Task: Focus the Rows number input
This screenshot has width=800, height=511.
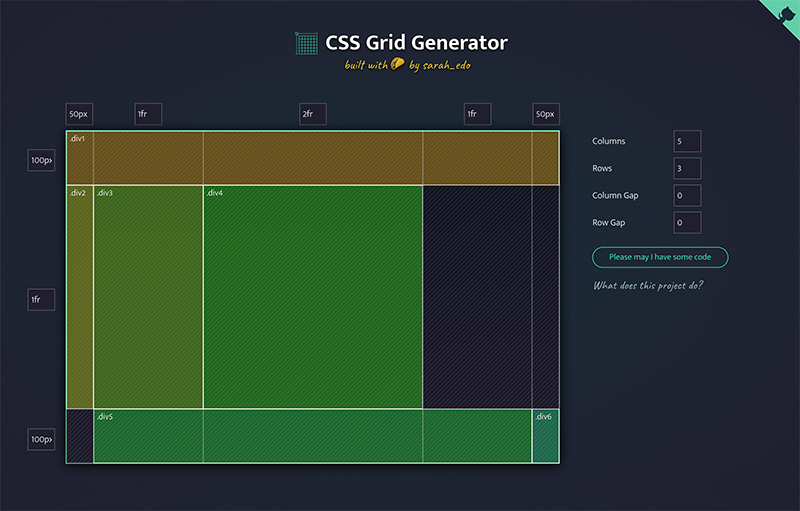Action: pos(687,168)
